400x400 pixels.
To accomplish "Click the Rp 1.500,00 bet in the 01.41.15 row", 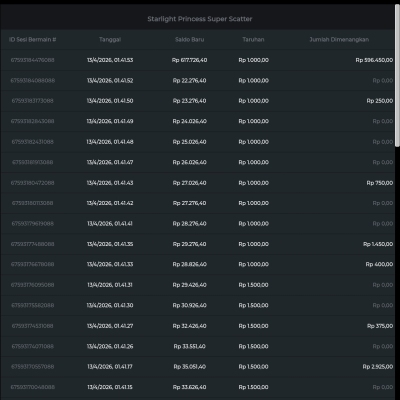I will 253,387.
